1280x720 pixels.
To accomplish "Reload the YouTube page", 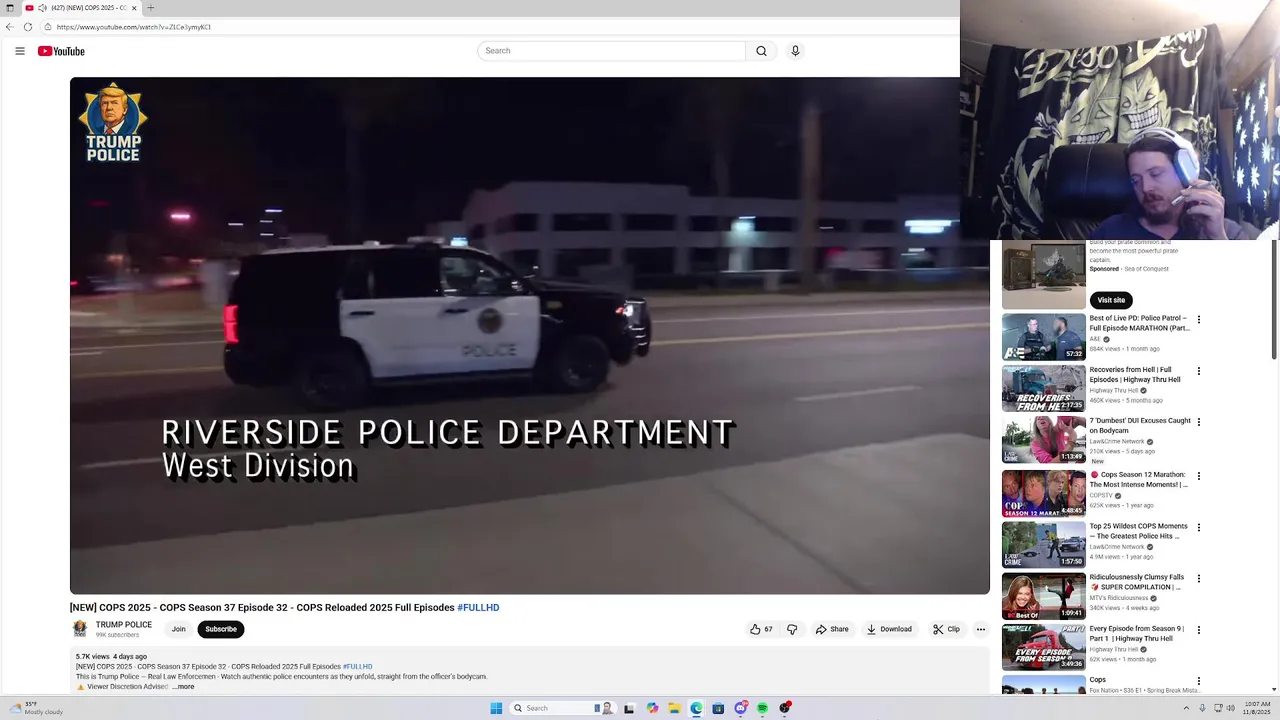I will (28, 27).
